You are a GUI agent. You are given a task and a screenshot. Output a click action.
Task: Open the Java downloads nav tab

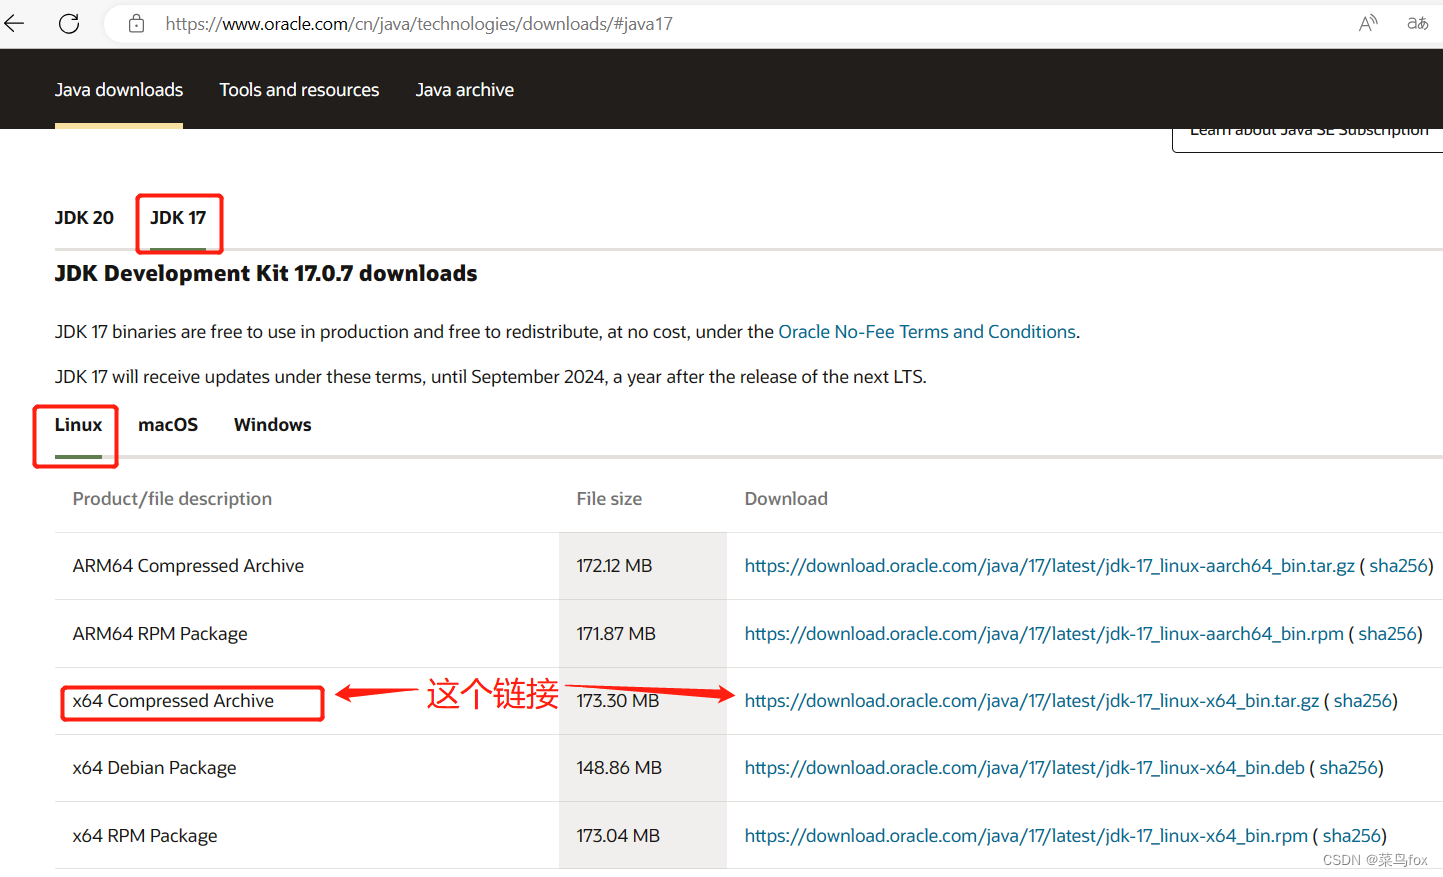[x=119, y=90]
